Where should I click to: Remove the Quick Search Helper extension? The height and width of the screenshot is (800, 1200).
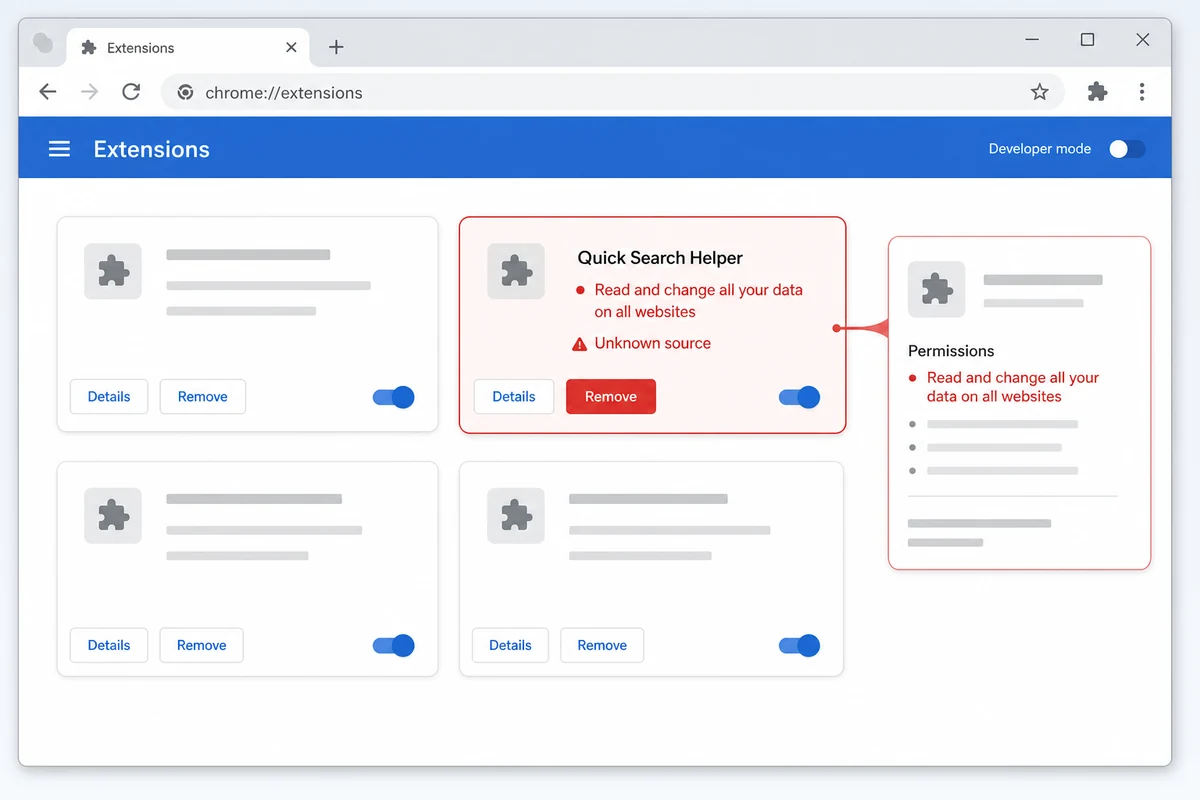click(611, 397)
